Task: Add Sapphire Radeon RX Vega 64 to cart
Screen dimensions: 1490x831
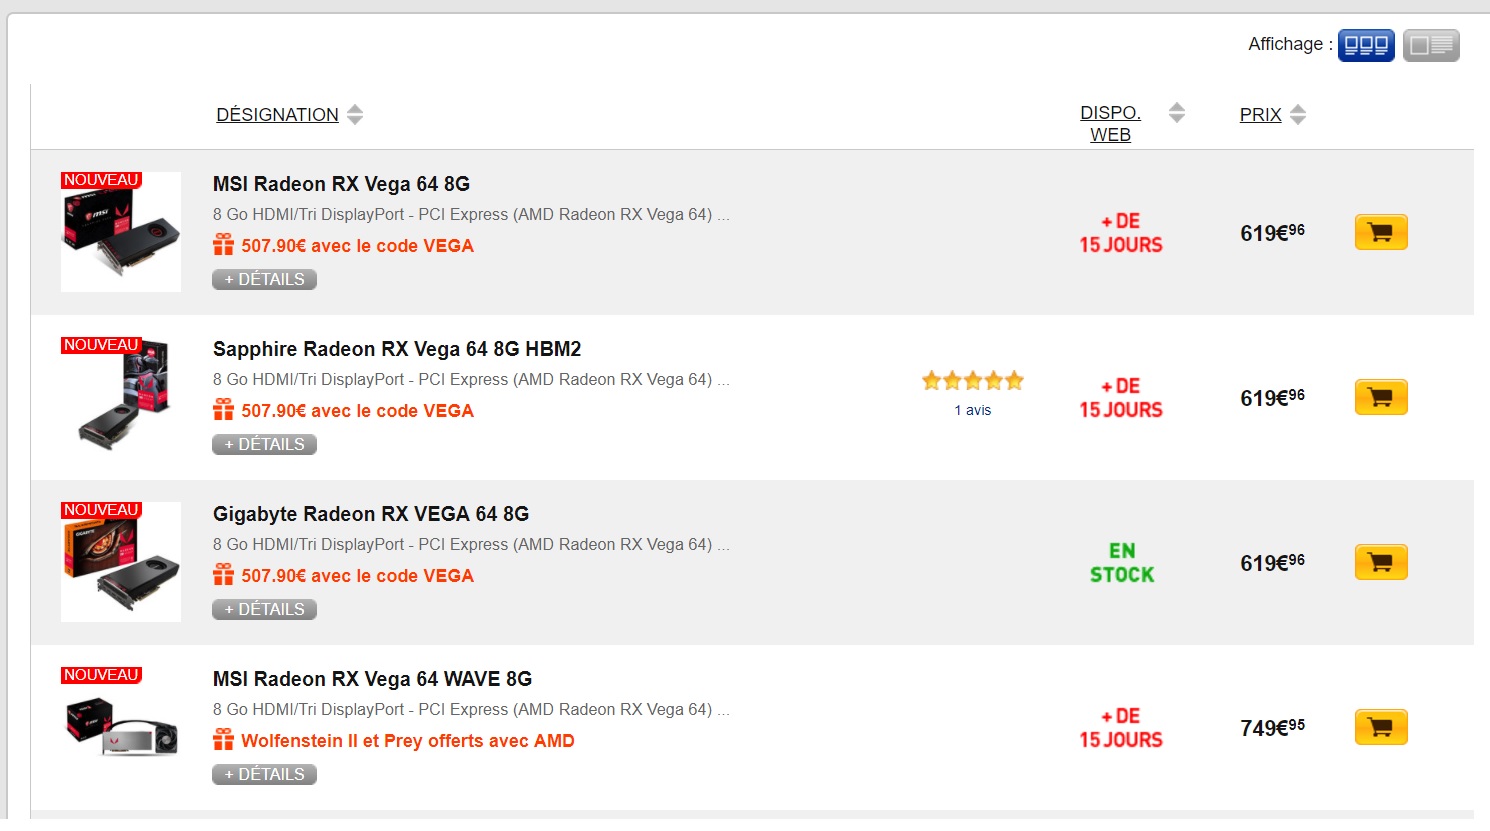Action: tap(1381, 397)
